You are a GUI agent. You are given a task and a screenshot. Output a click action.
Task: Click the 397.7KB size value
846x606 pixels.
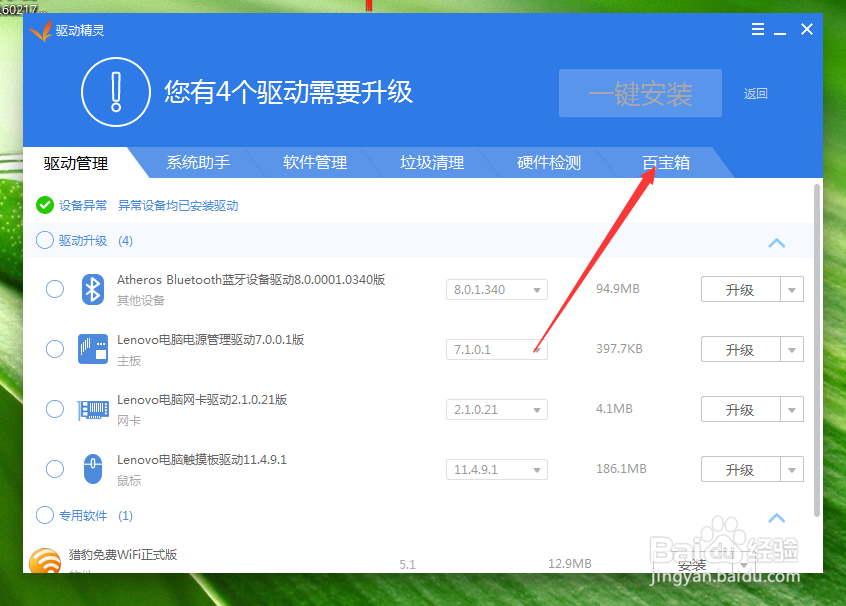click(x=619, y=349)
